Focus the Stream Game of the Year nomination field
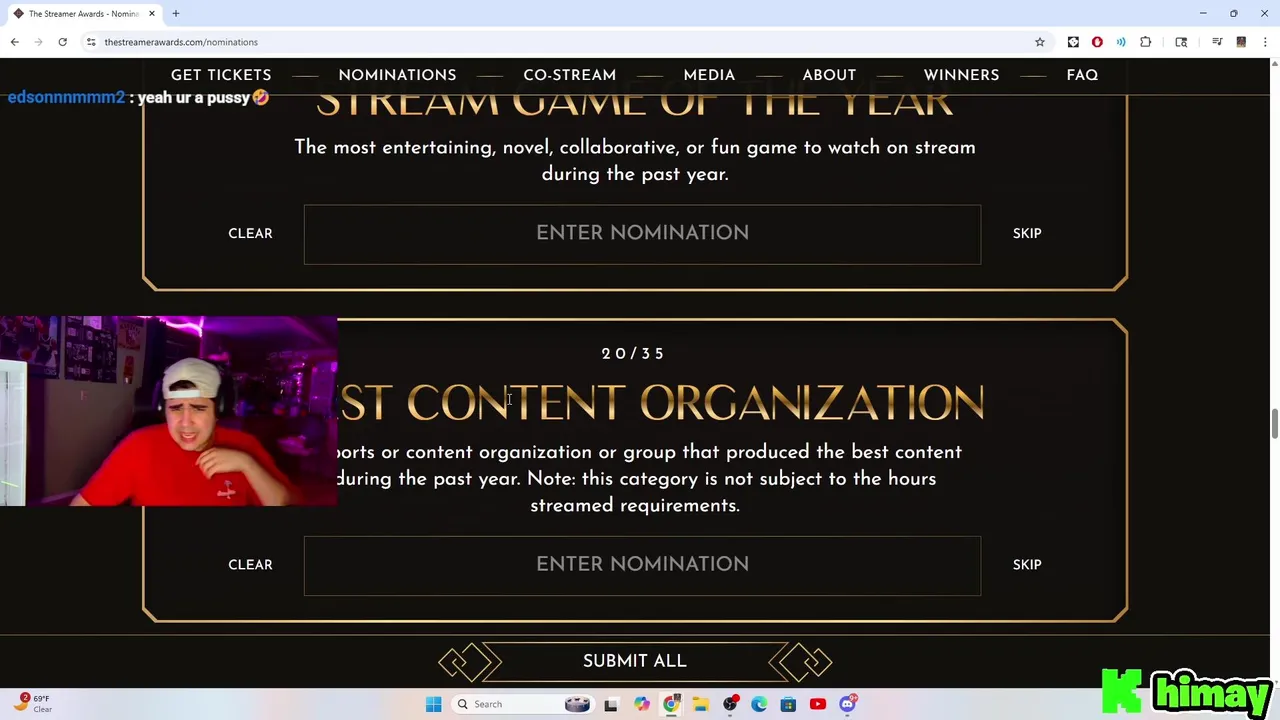Viewport: 1280px width, 720px height. coord(642,234)
